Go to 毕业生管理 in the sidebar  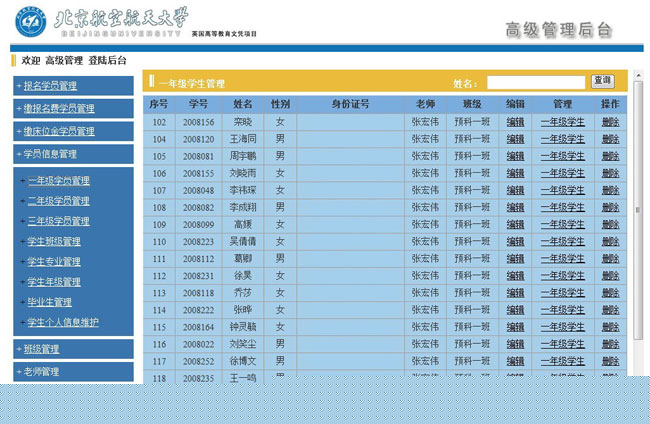(49, 302)
